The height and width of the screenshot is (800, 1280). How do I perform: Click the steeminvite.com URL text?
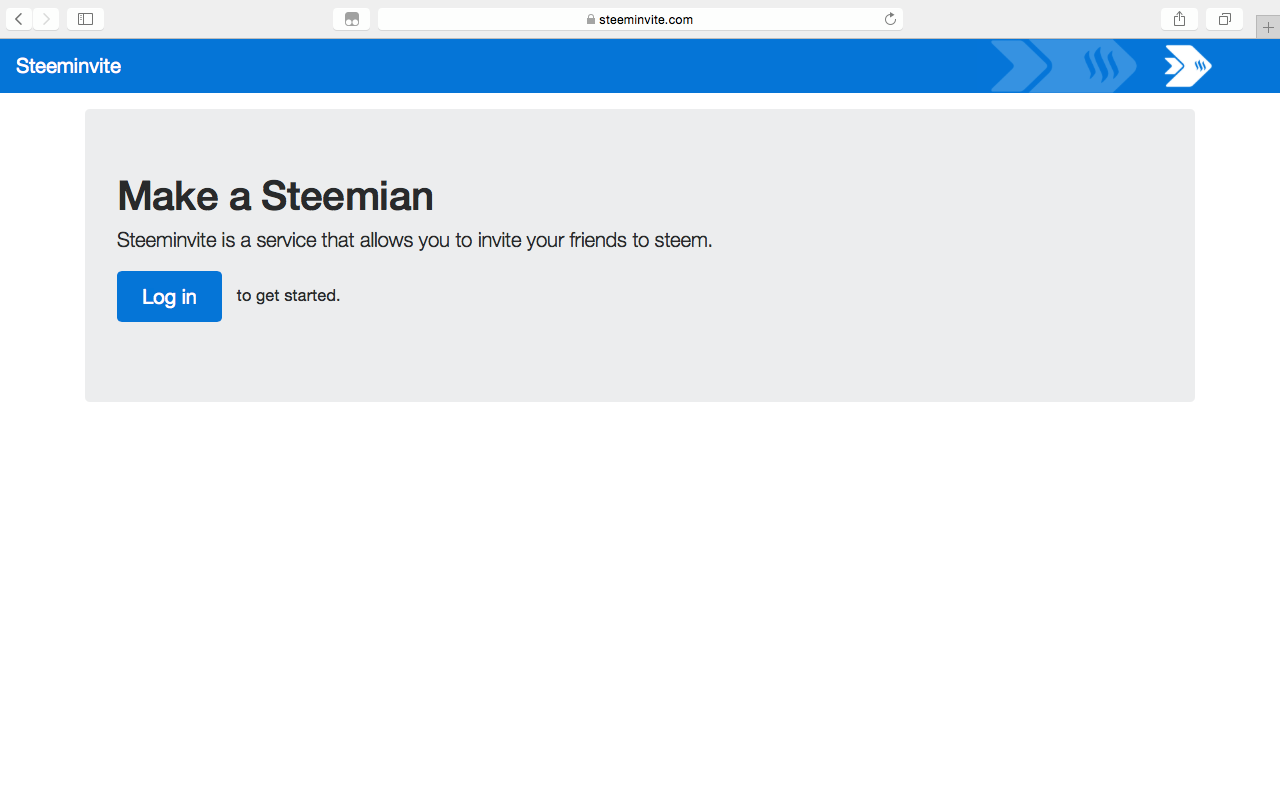pos(645,19)
